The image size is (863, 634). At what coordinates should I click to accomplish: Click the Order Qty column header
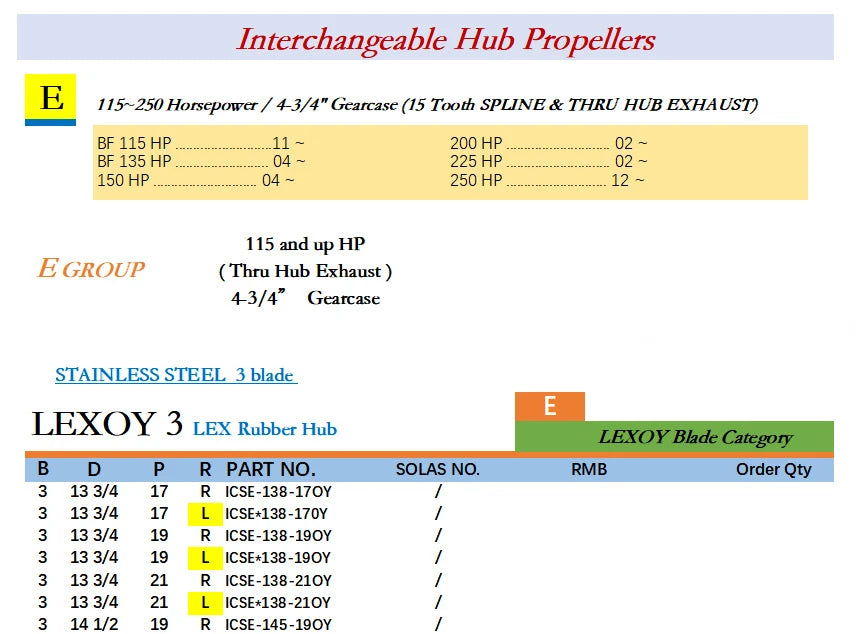pyautogui.click(x=773, y=469)
